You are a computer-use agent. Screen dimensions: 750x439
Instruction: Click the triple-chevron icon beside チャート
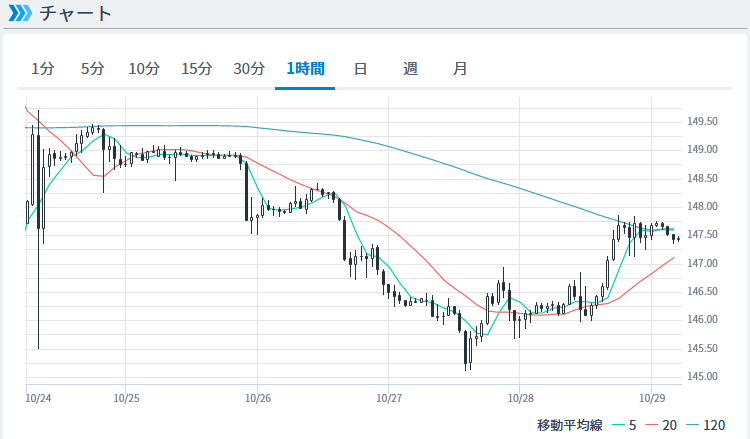point(20,14)
